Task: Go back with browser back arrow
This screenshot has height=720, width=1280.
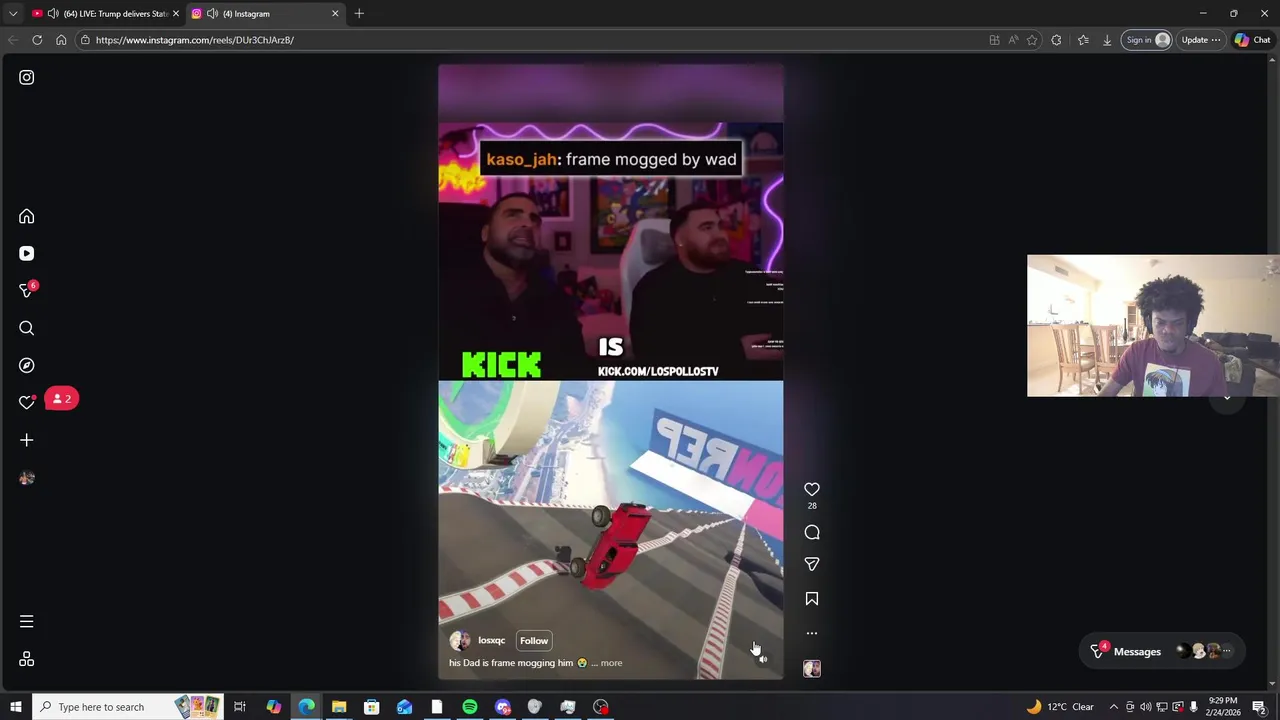Action: click(13, 40)
